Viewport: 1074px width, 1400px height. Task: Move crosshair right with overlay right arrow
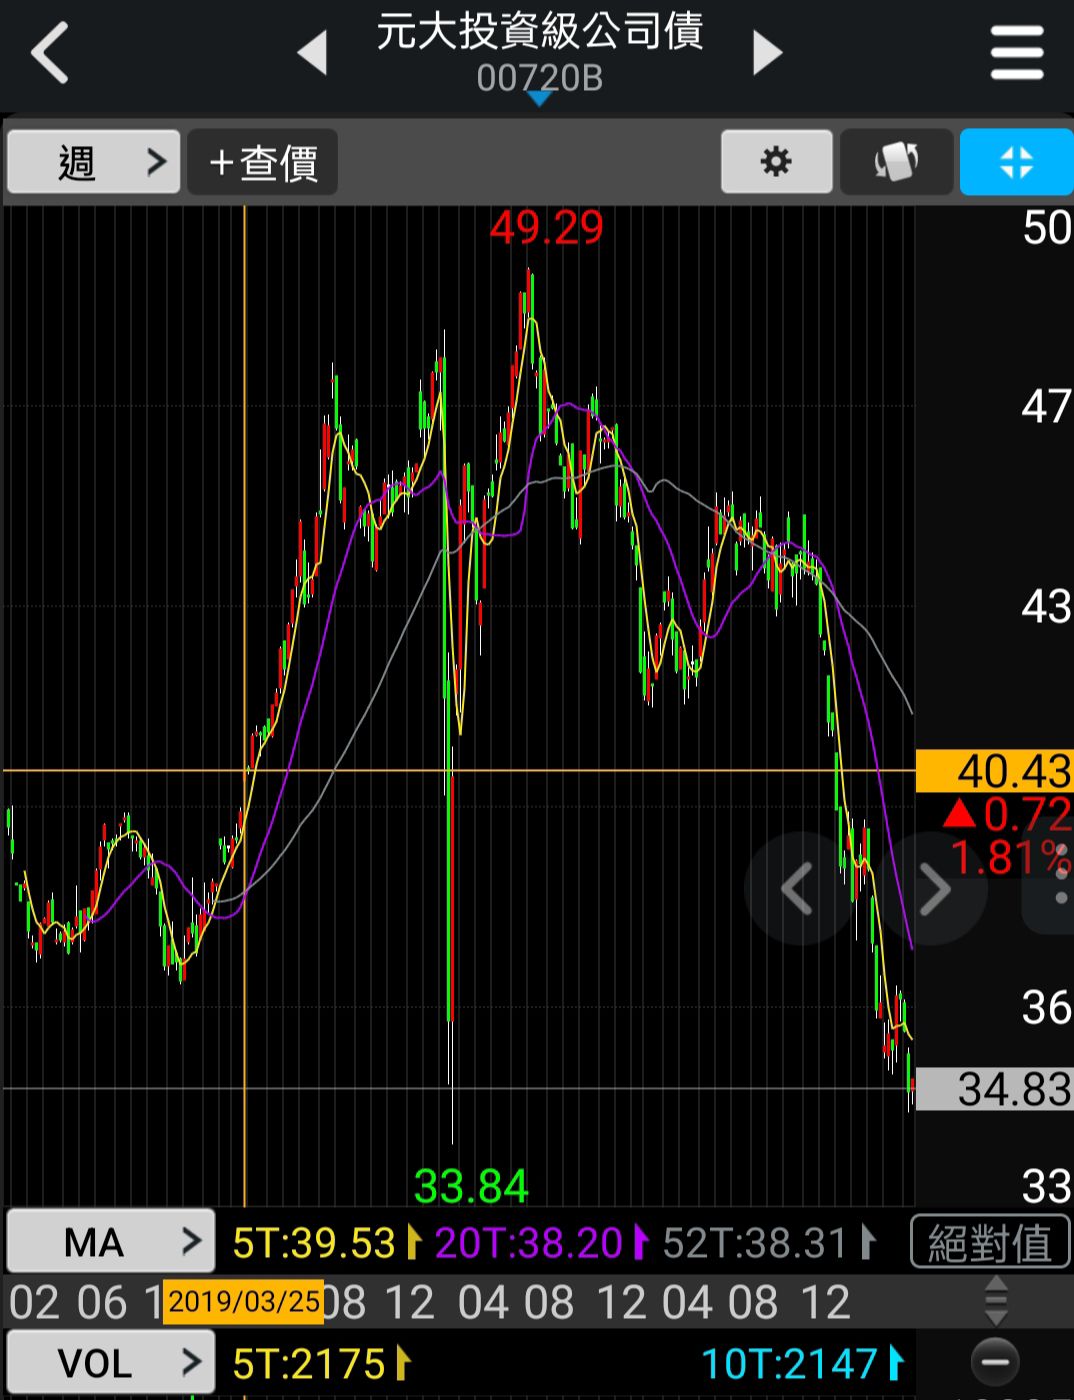934,888
